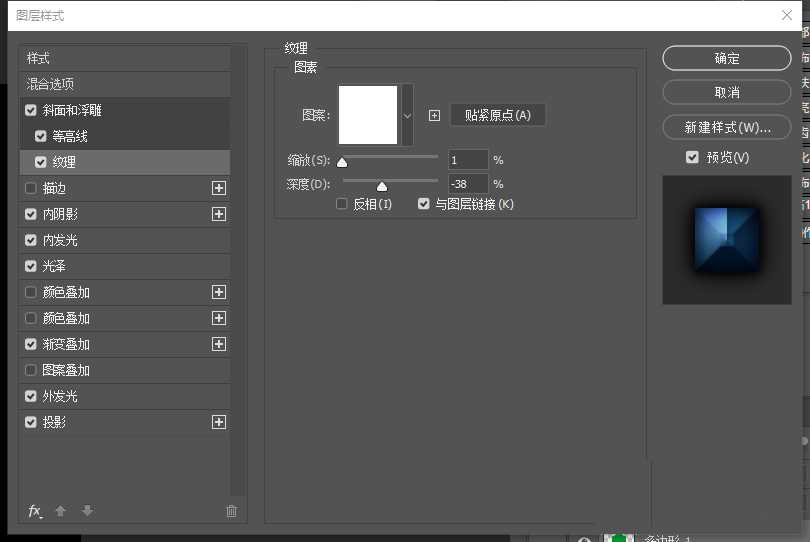The width and height of the screenshot is (810, 542).
Task: Click the delete effect trash icon
Action: pyautogui.click(x=232, y=511)
